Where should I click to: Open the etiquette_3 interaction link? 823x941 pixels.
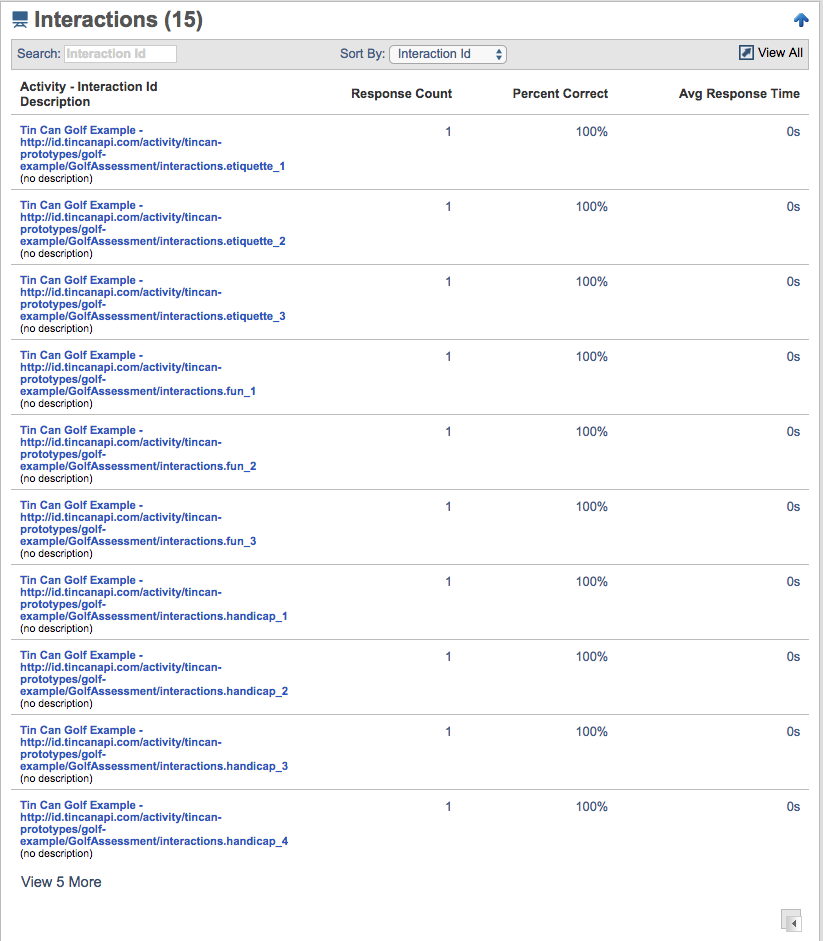152,298
